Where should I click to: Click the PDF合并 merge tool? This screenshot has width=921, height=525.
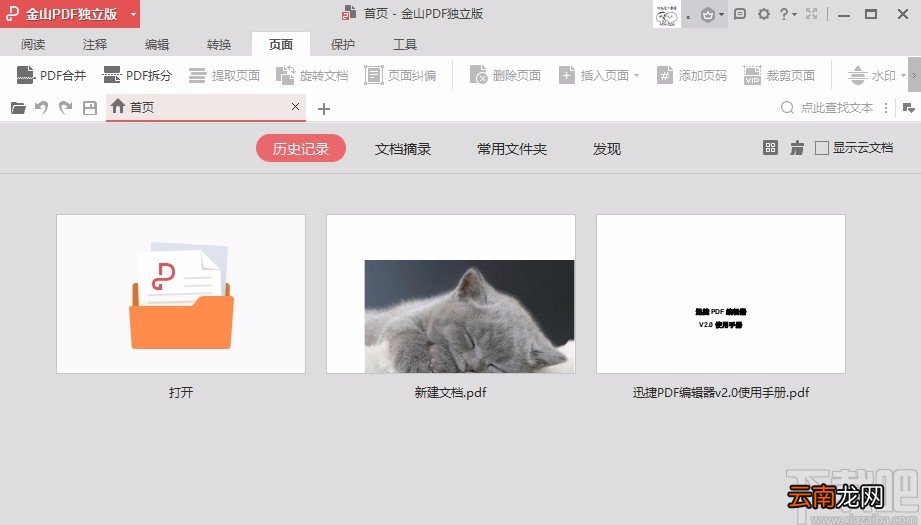click(52, 75)
